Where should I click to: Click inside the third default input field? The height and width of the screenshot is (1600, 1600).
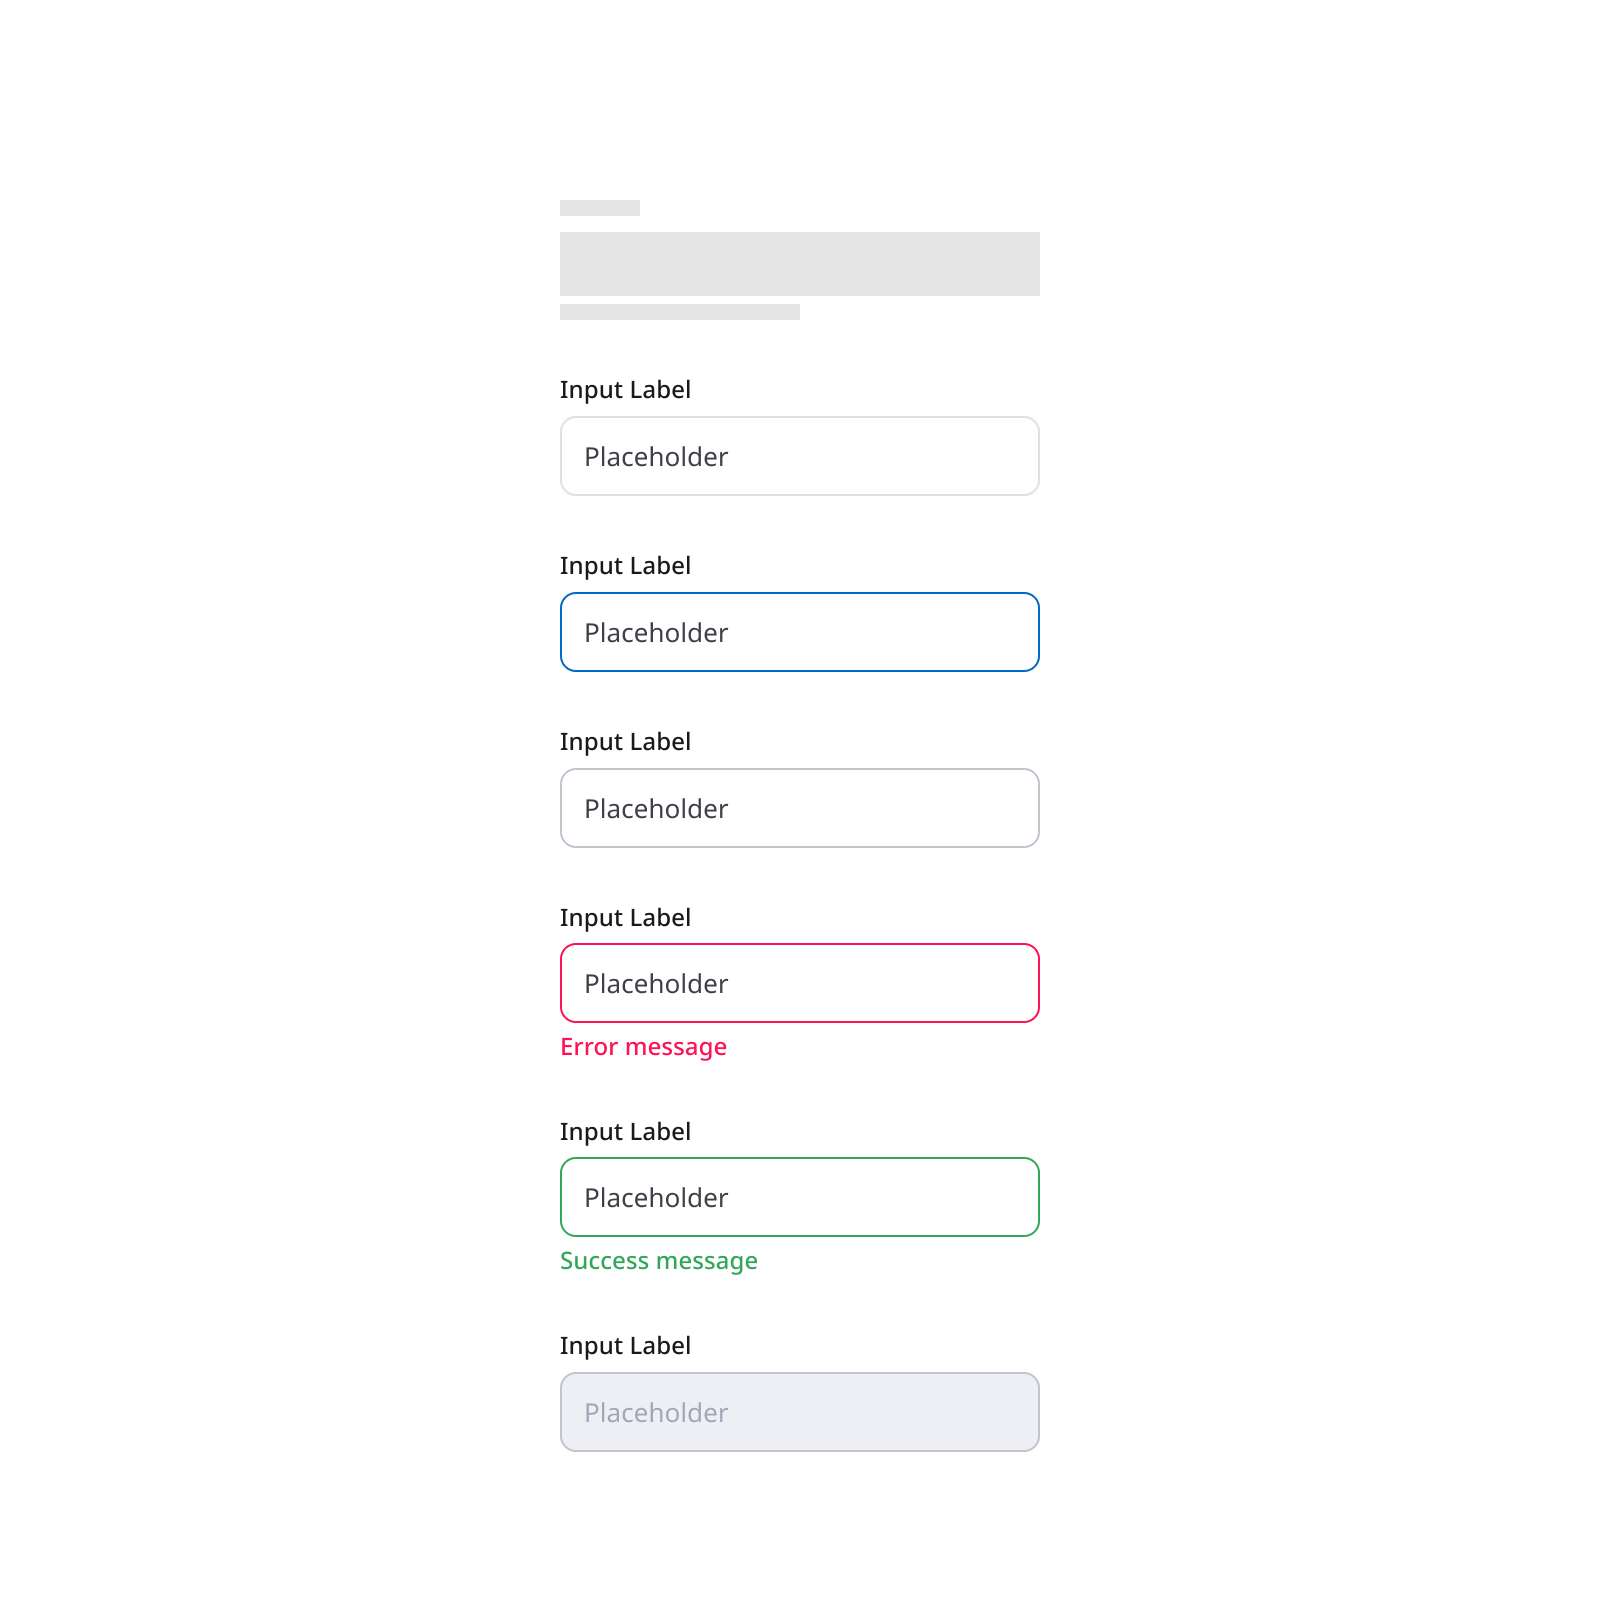click(x=799, y=808)
